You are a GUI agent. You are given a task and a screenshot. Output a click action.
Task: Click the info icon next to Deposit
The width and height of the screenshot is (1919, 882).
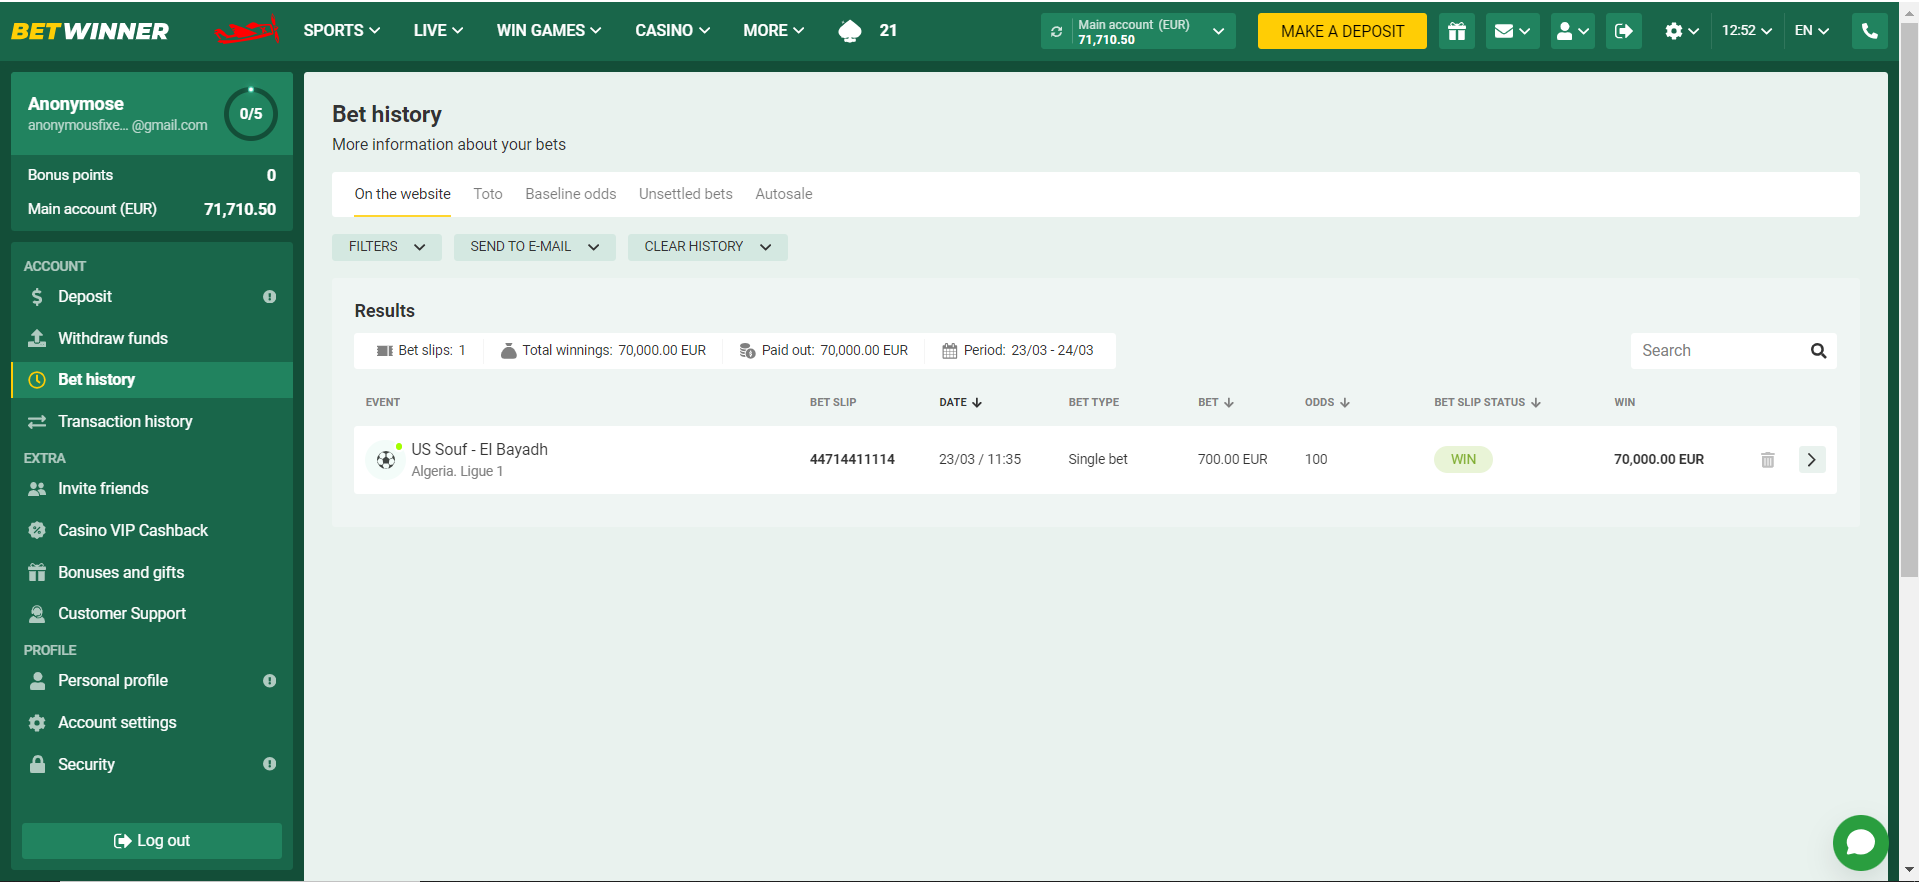269,297
